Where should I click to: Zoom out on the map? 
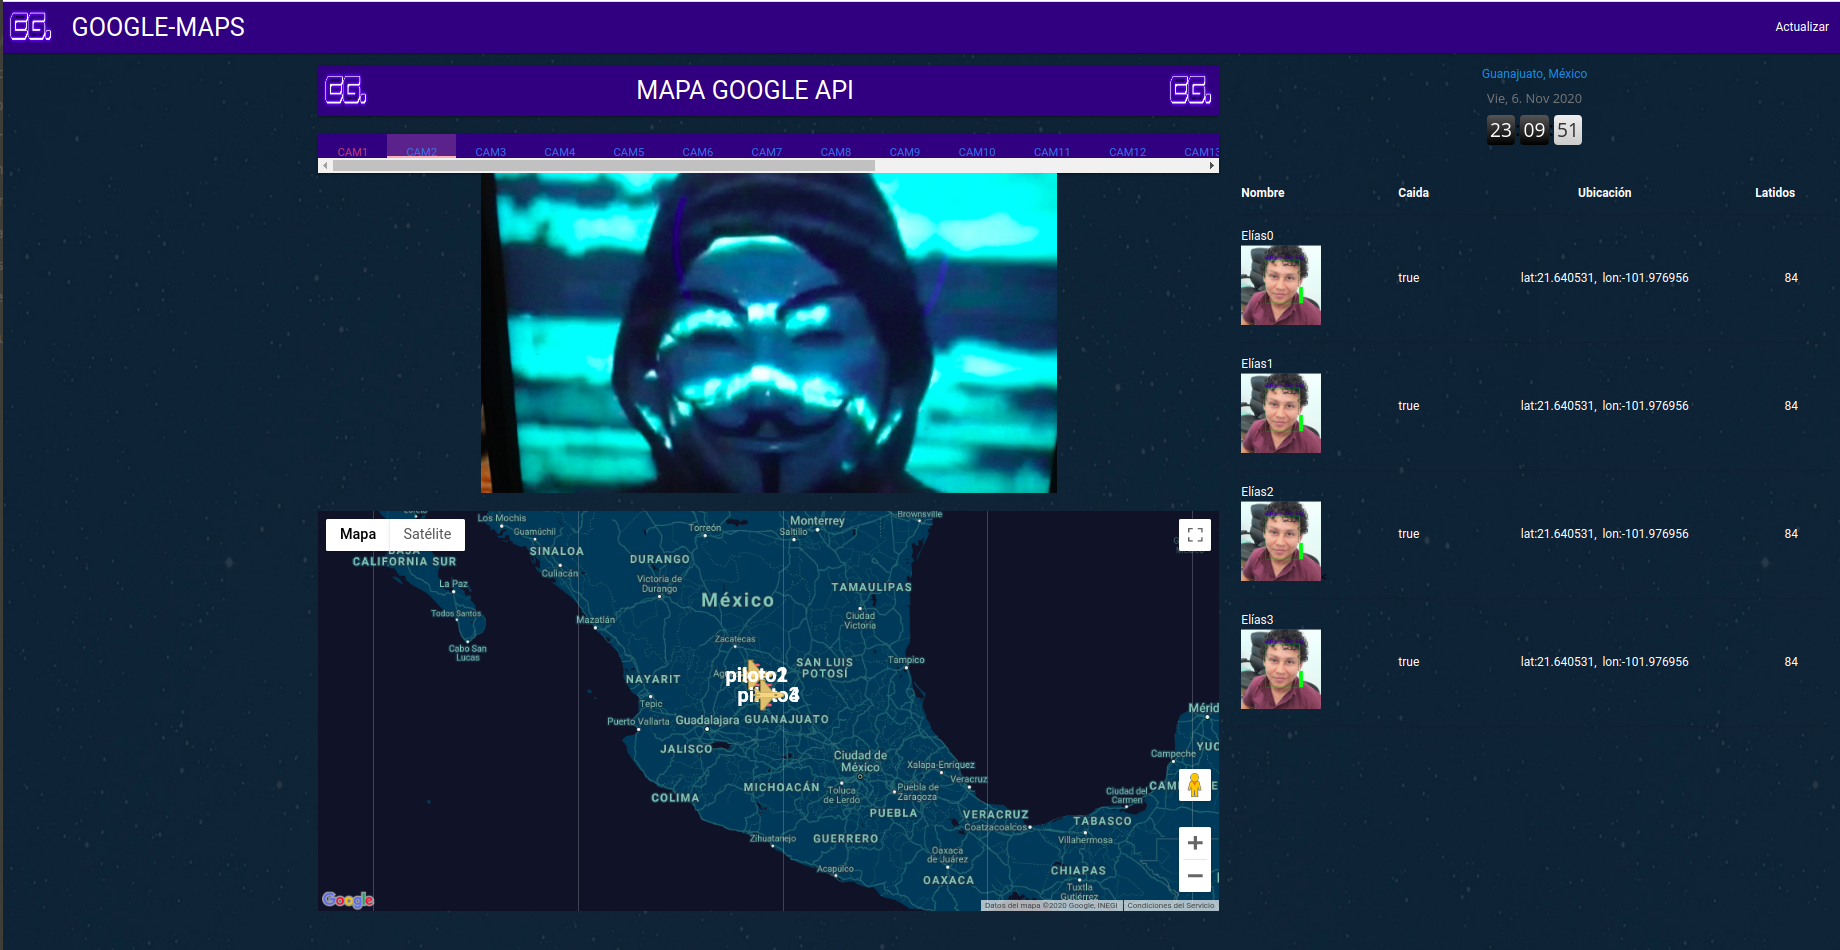click(x=1195, y=876)
